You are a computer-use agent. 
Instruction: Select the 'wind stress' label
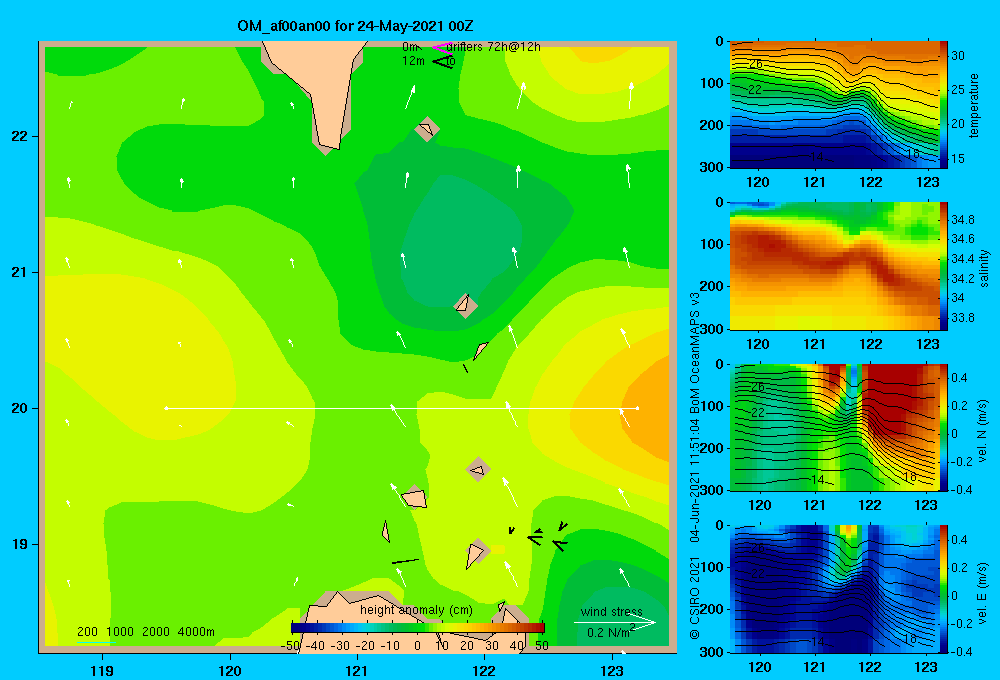click(x=611, y=611)
